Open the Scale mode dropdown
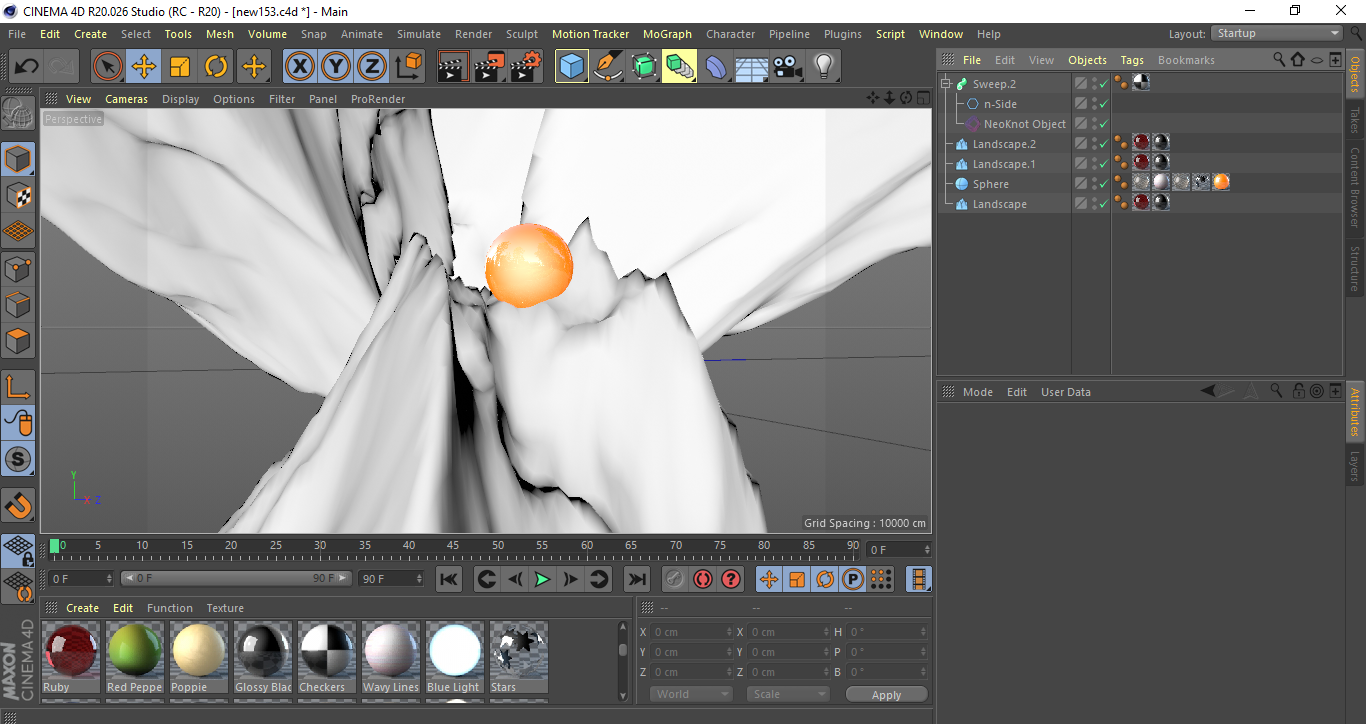1366x724 pixels. 789,694
